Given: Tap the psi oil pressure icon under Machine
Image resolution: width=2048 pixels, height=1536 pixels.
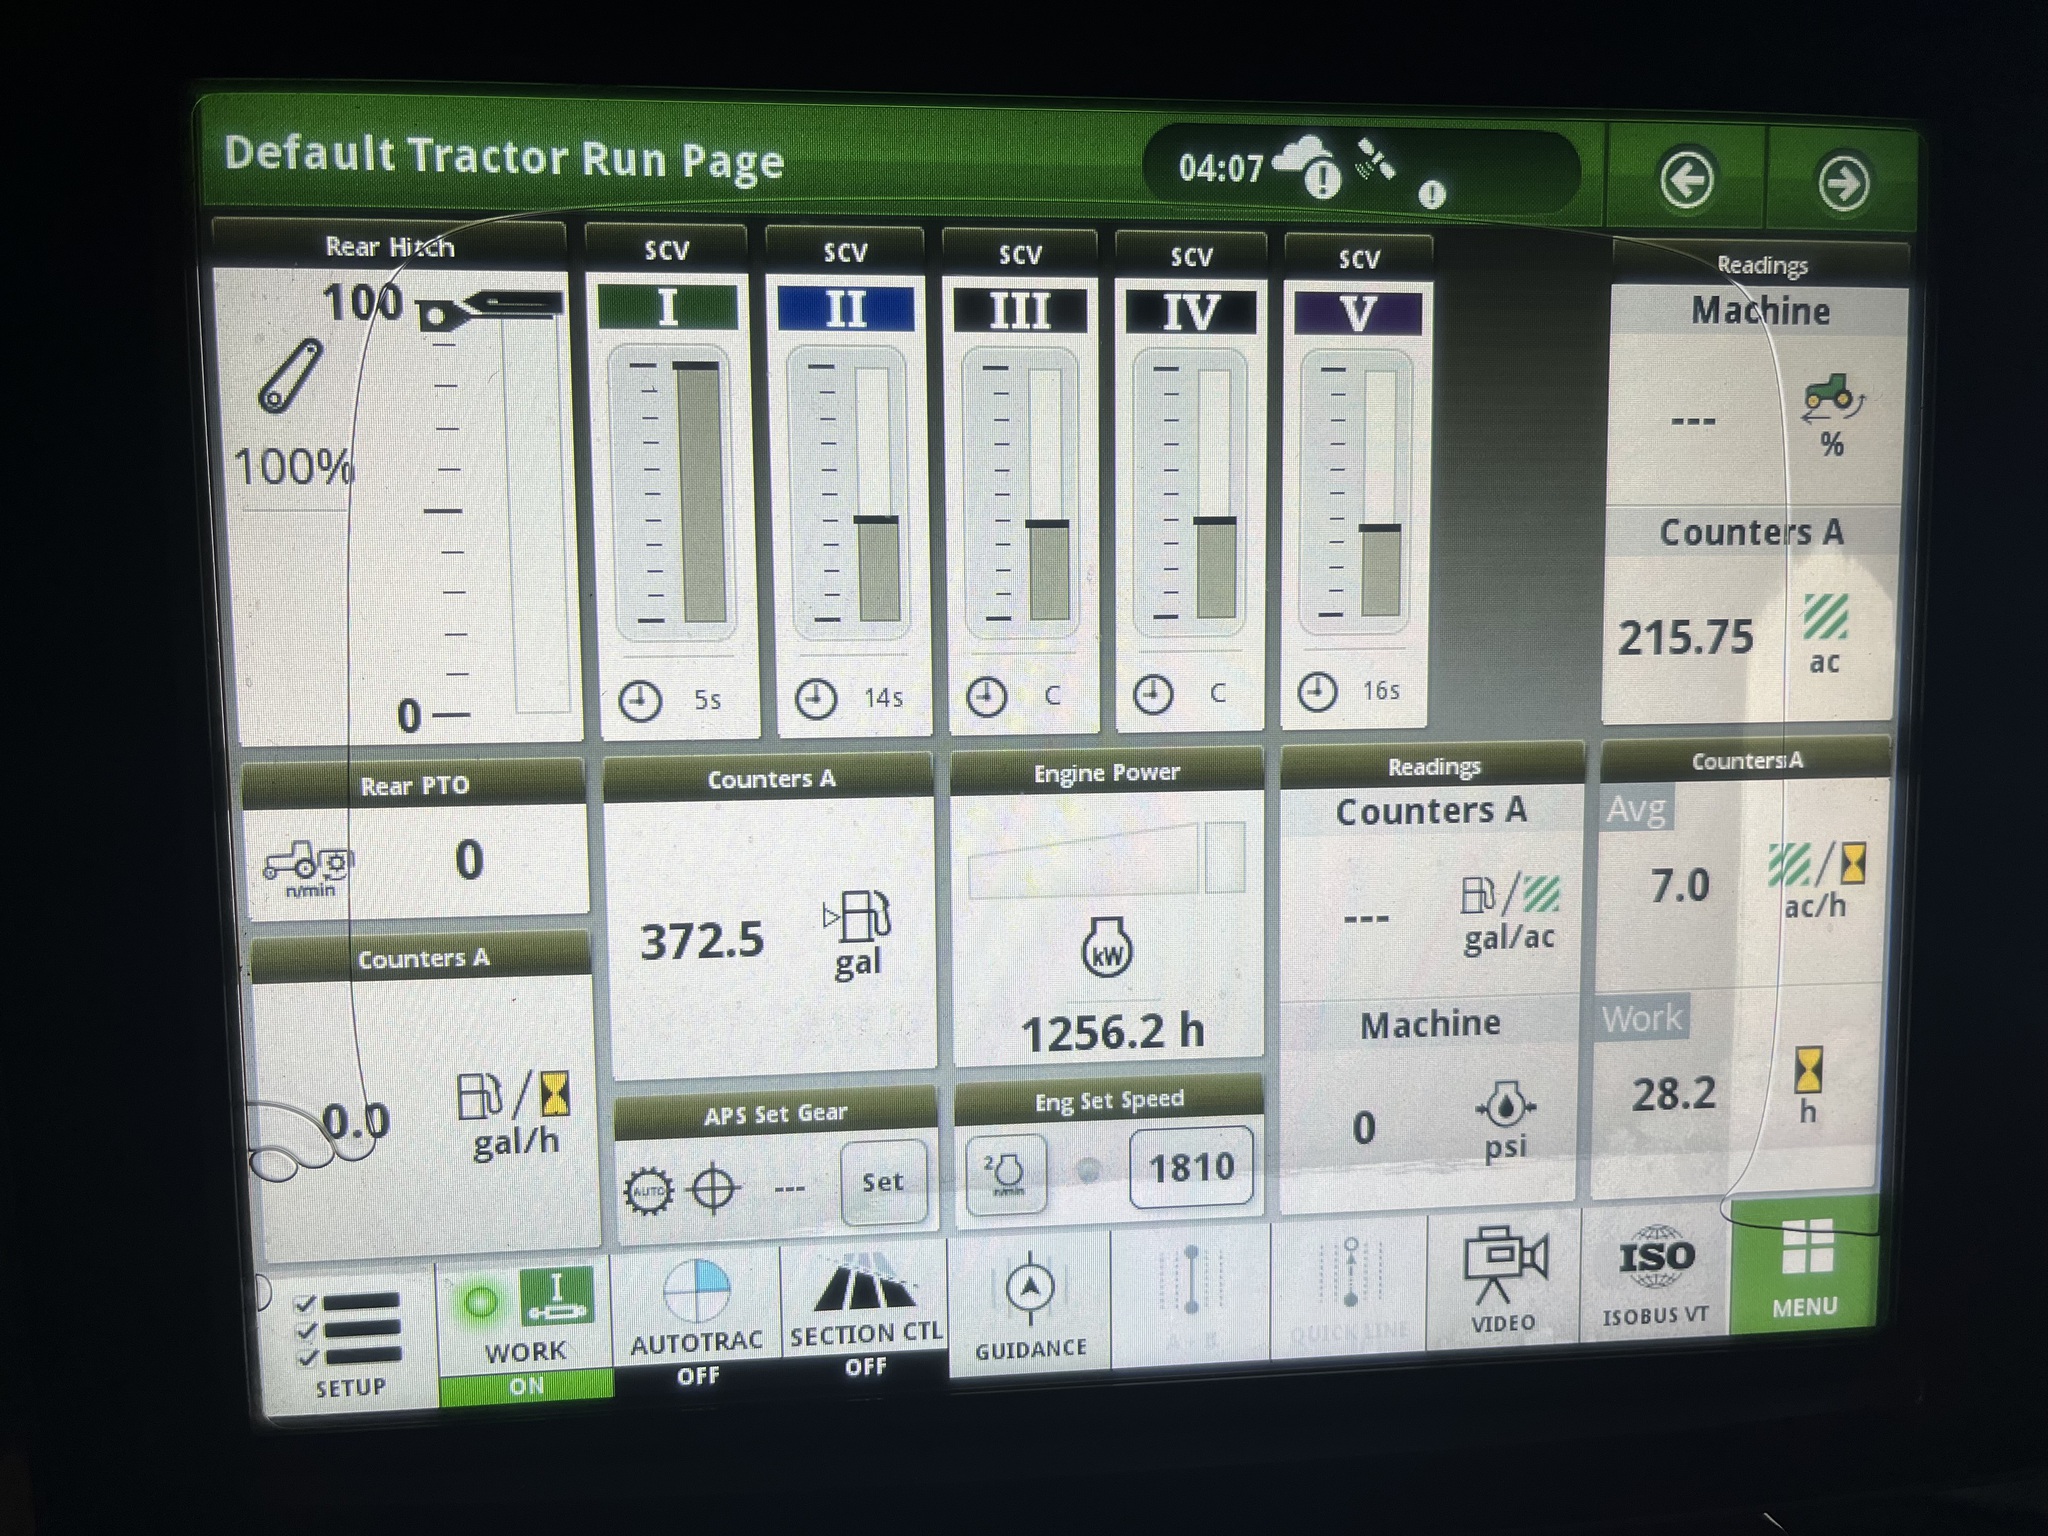Looking at the screenshot, I should 1505,1107.
